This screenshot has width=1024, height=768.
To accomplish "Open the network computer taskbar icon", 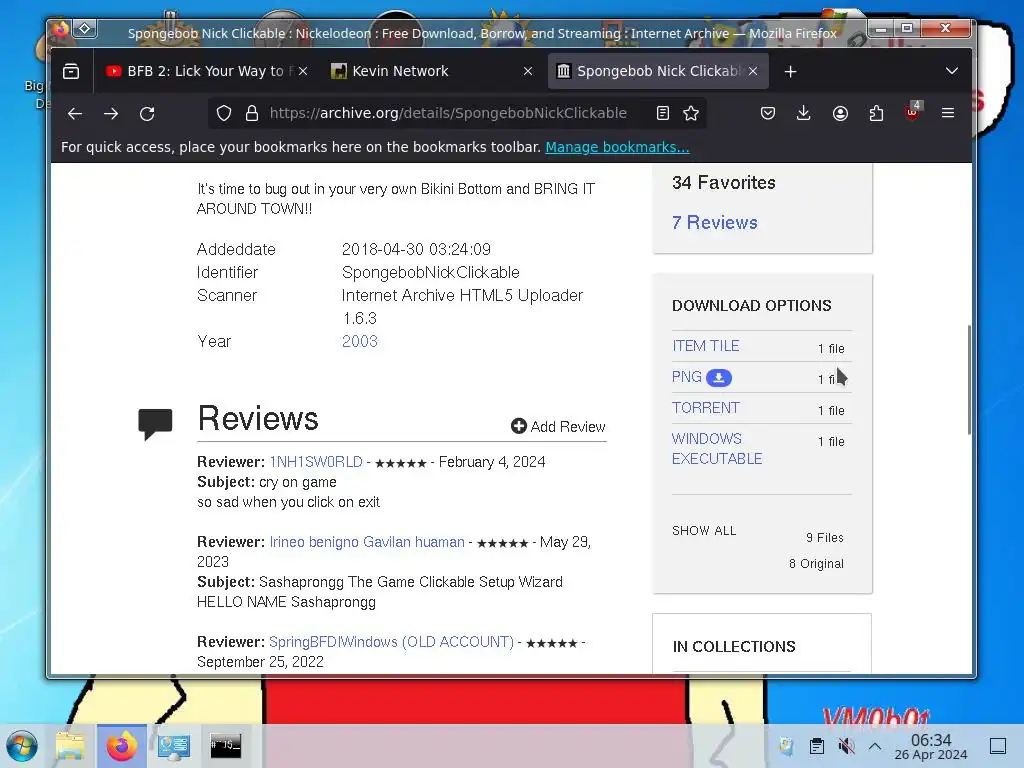I will click(174, 746).
